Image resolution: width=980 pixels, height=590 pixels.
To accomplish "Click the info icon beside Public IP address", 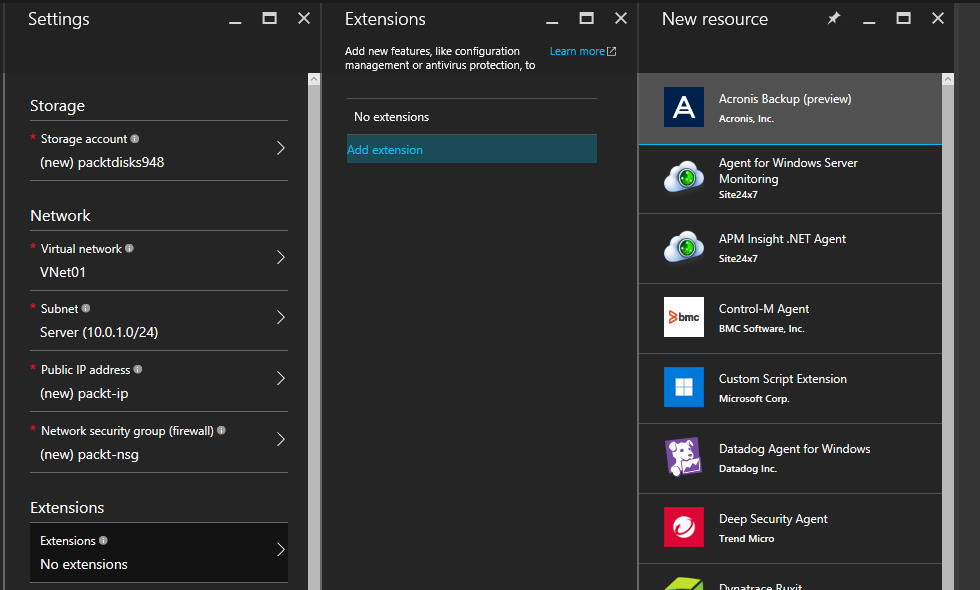I will [138, 369].
